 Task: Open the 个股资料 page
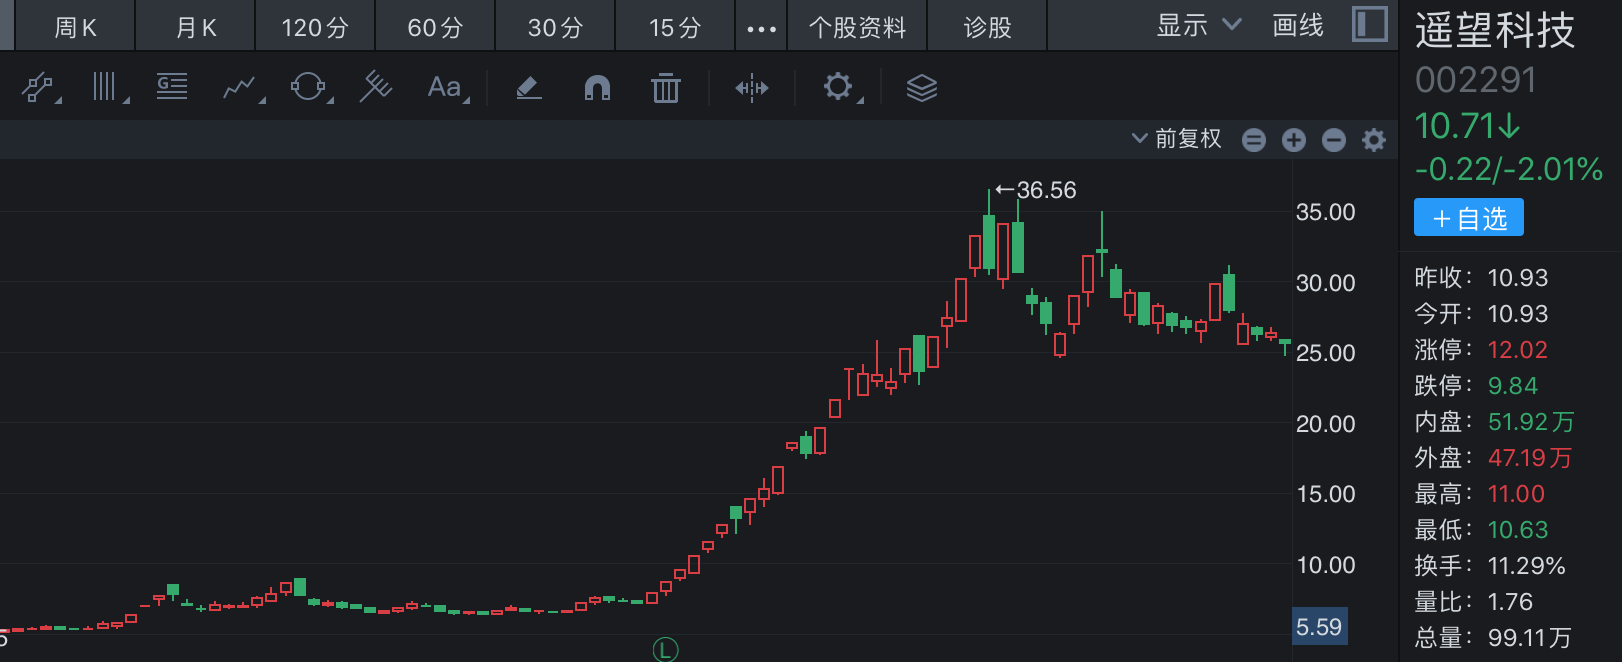[857, 27]
